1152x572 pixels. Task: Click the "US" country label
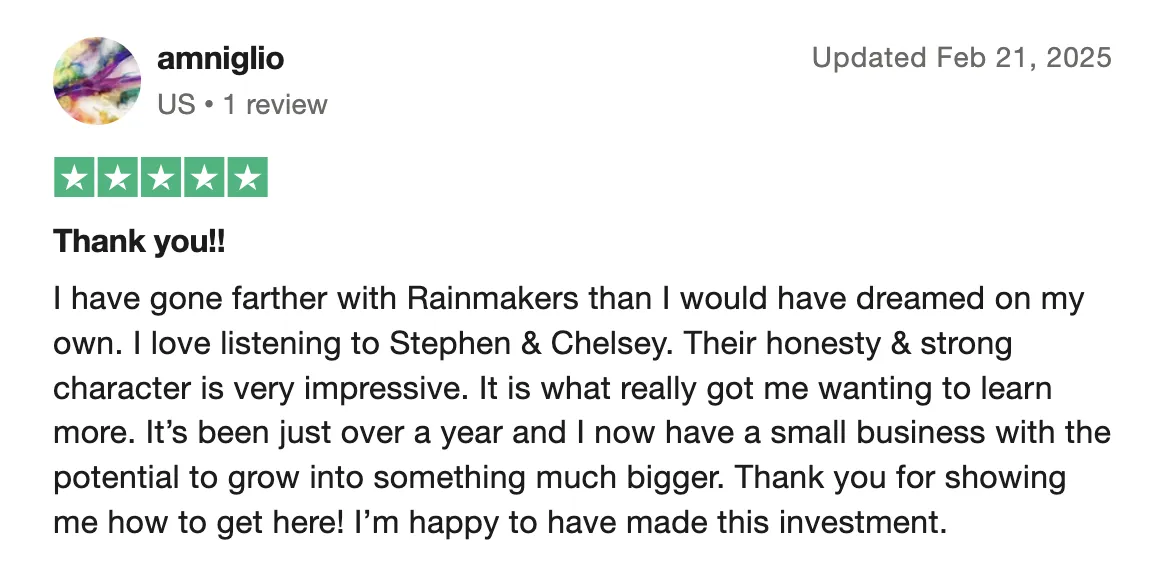point(176,104)
